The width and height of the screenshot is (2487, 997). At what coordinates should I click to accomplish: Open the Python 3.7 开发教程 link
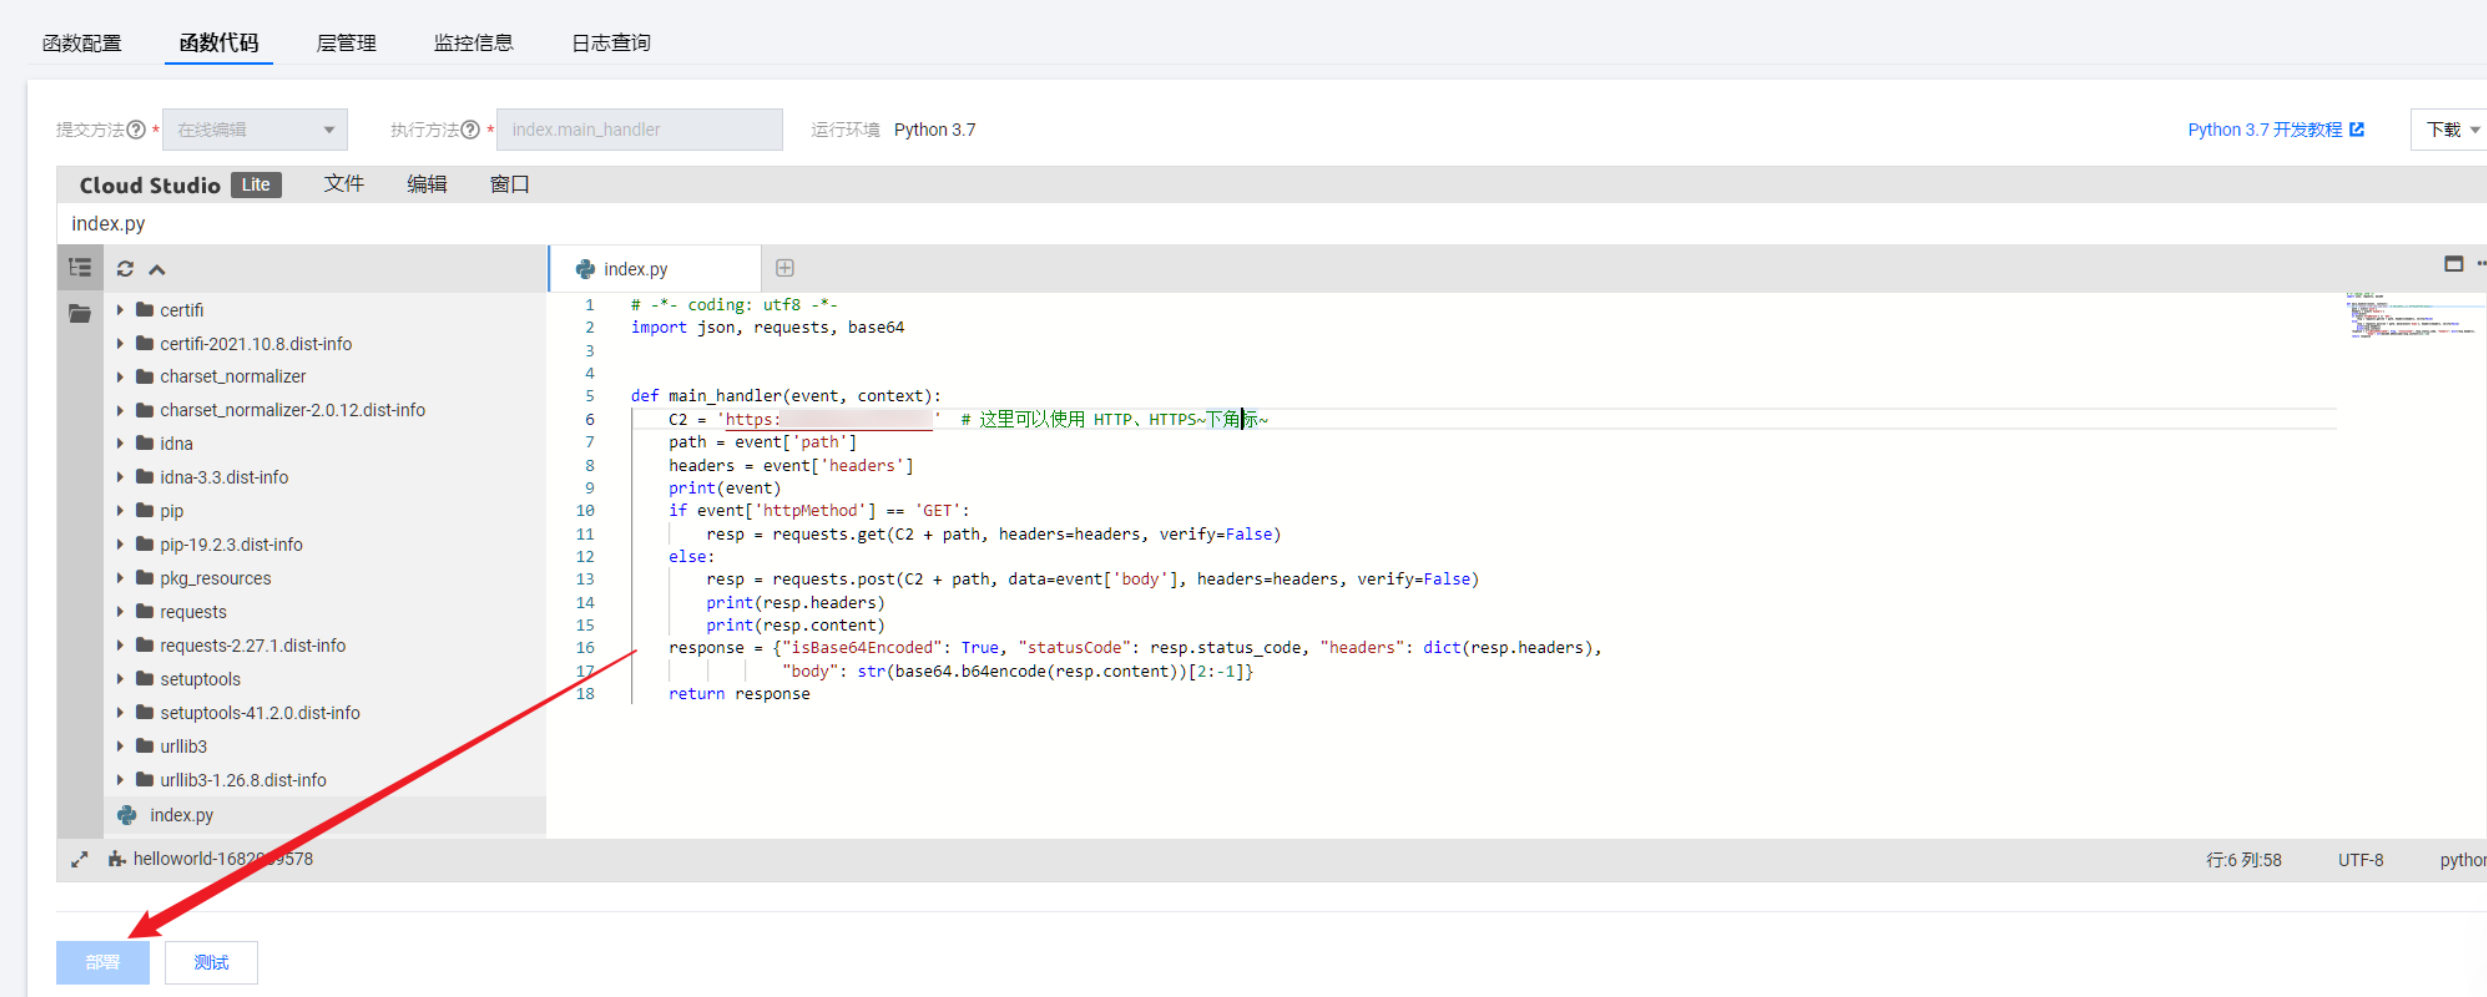2275,130
